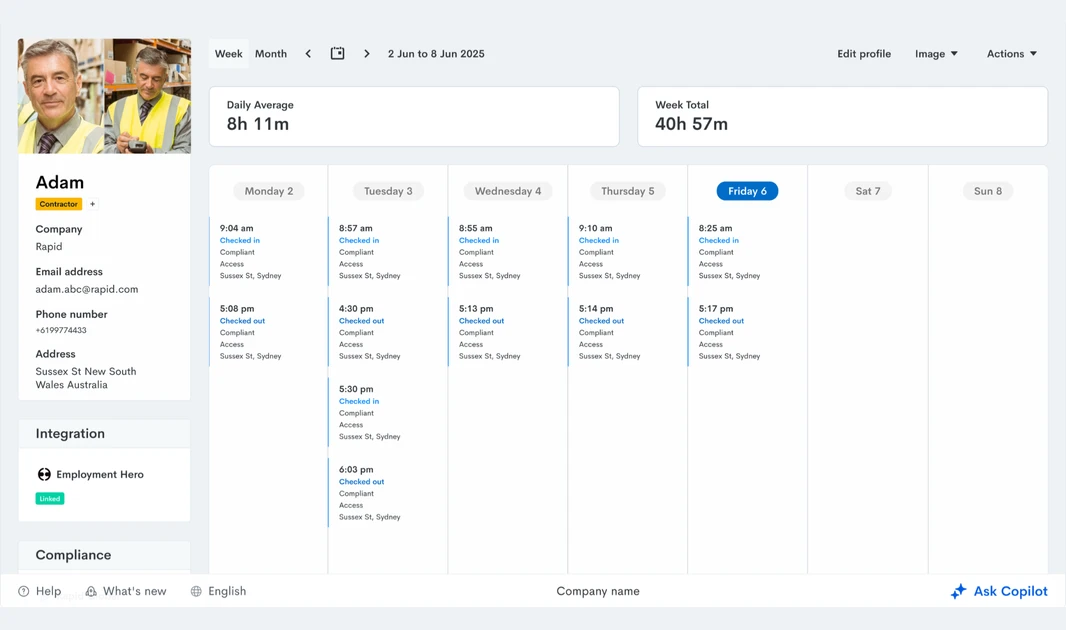
Task: Open Tuesday 5:30 pm Checked in entry
Action: 388,413
